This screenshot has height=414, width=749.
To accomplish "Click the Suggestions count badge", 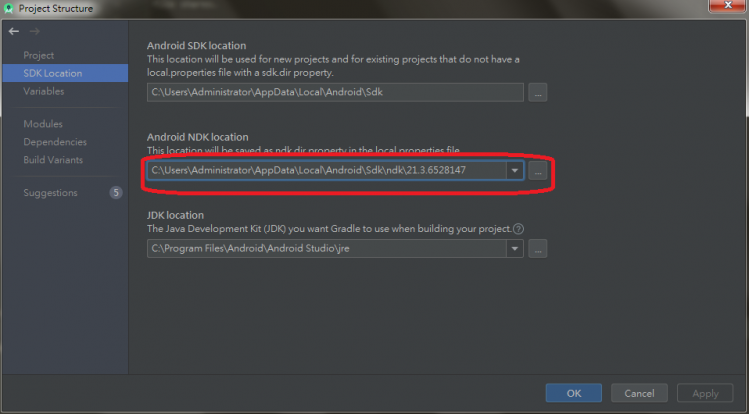I will pyautogui.click(x=116, y=193).
